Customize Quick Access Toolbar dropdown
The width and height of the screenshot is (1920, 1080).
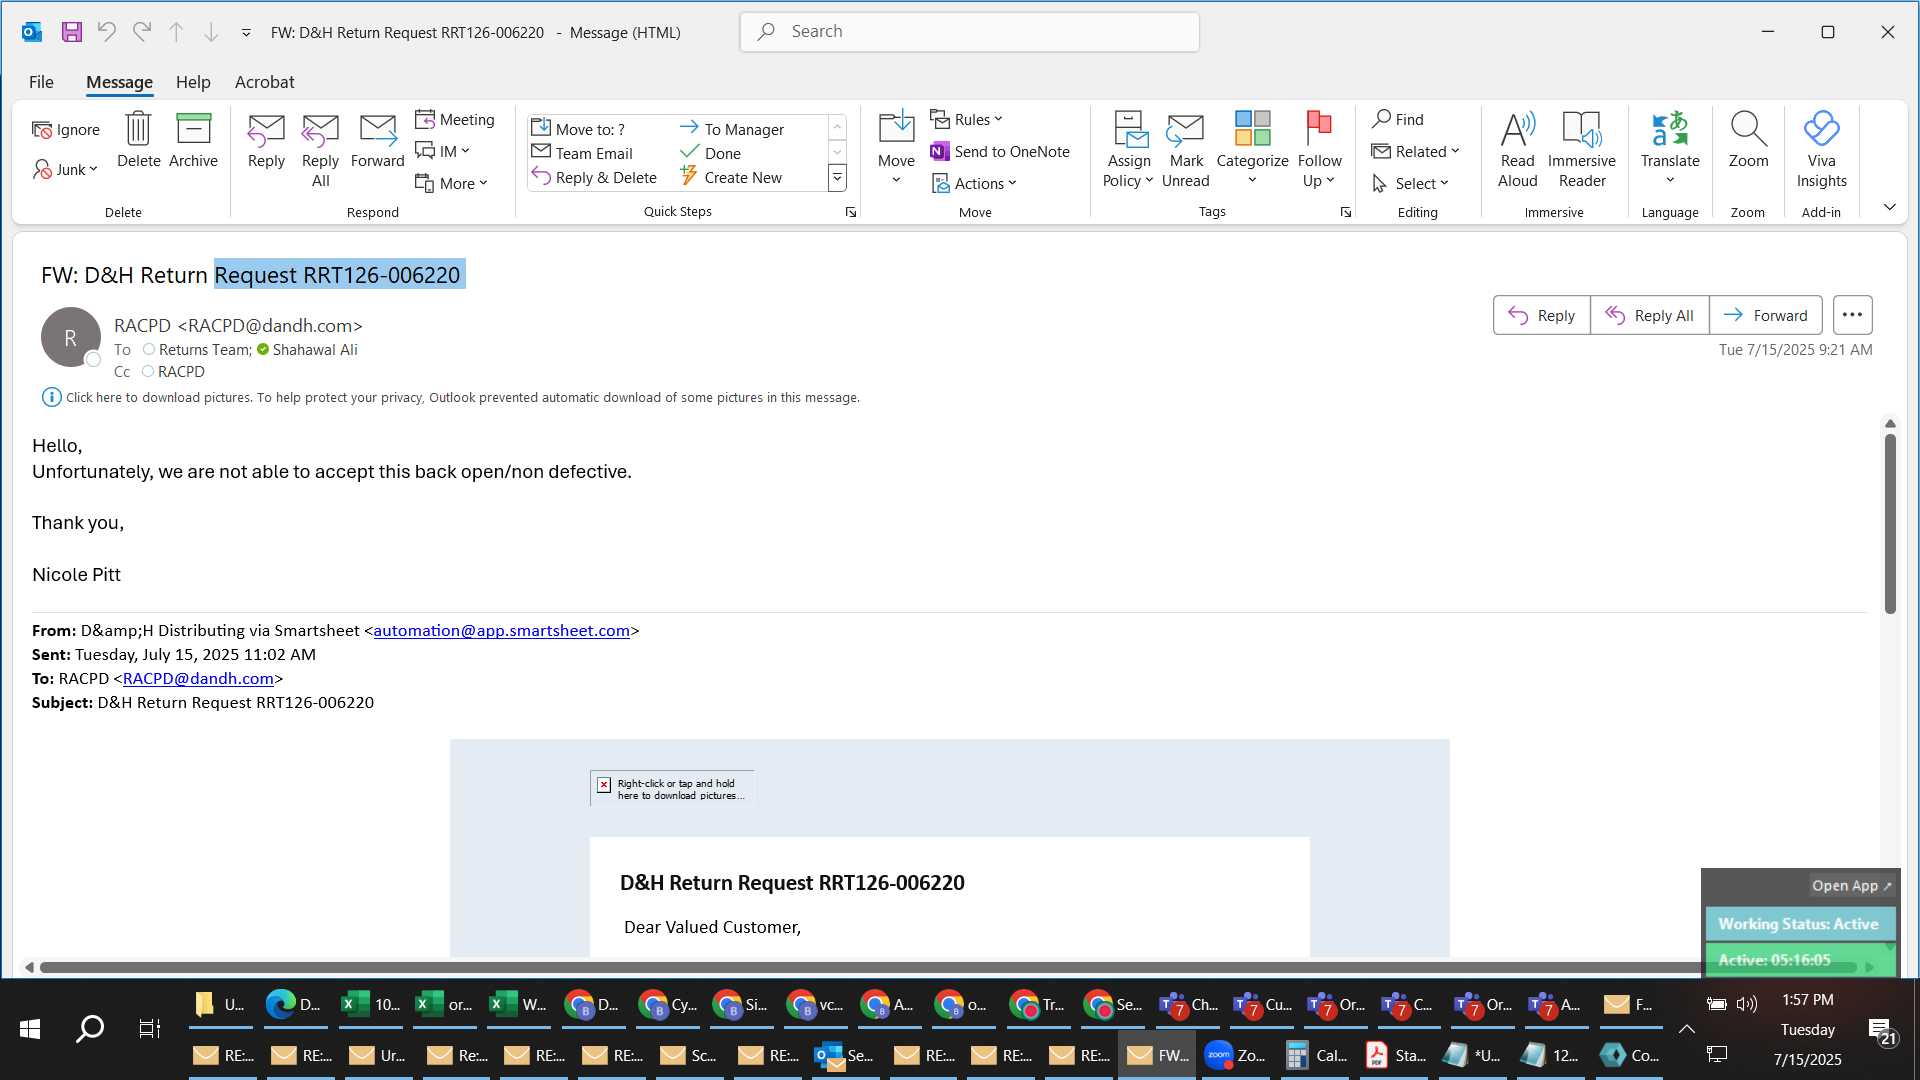click(246, 32)
